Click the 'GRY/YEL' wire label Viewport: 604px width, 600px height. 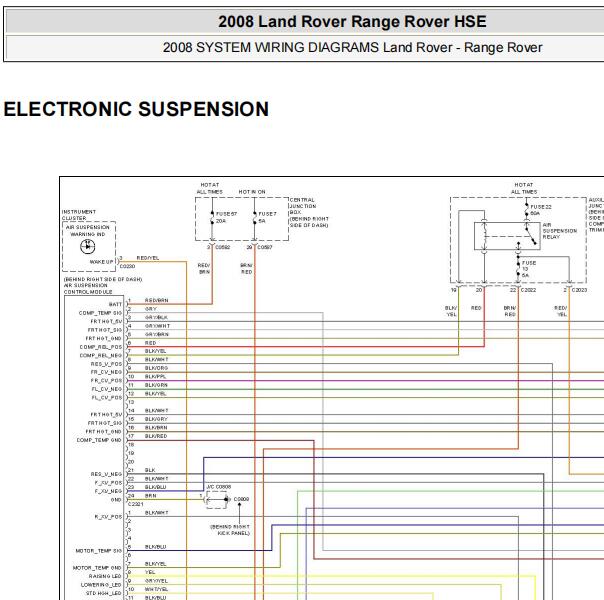(156, 581)
